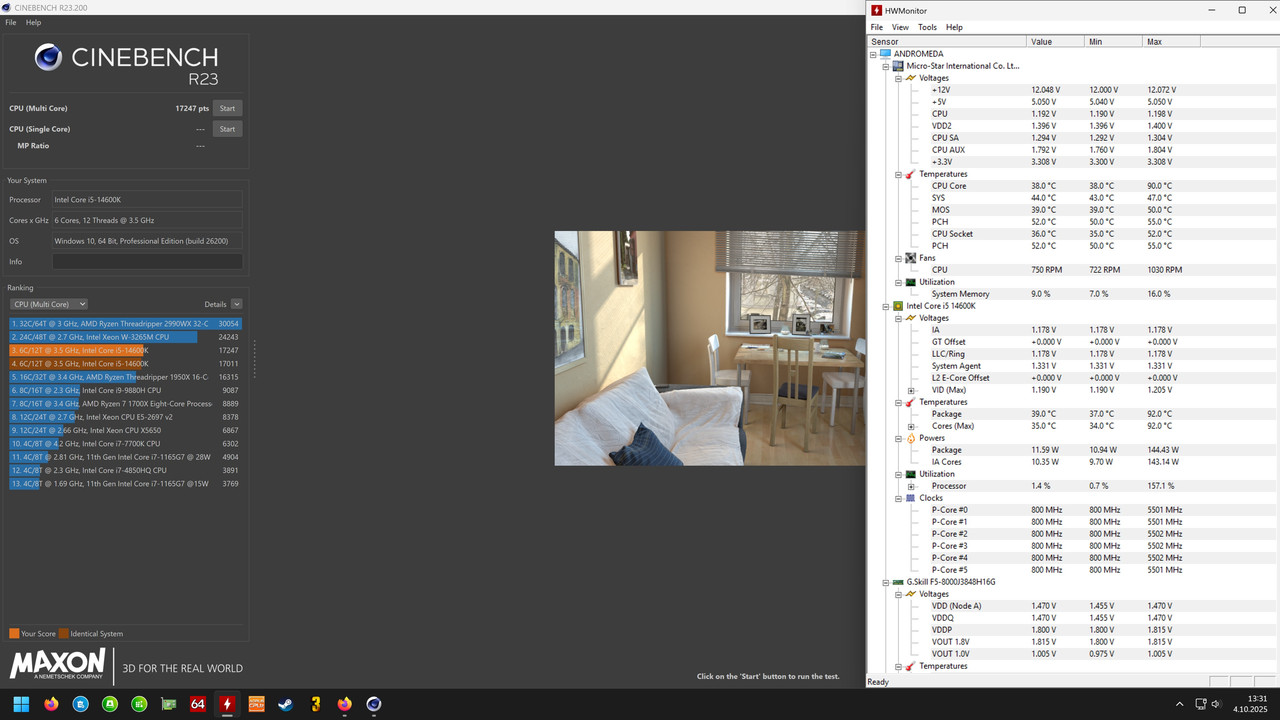
Task: Open the blue circular B taskbar icon
Action: (80, 704)
